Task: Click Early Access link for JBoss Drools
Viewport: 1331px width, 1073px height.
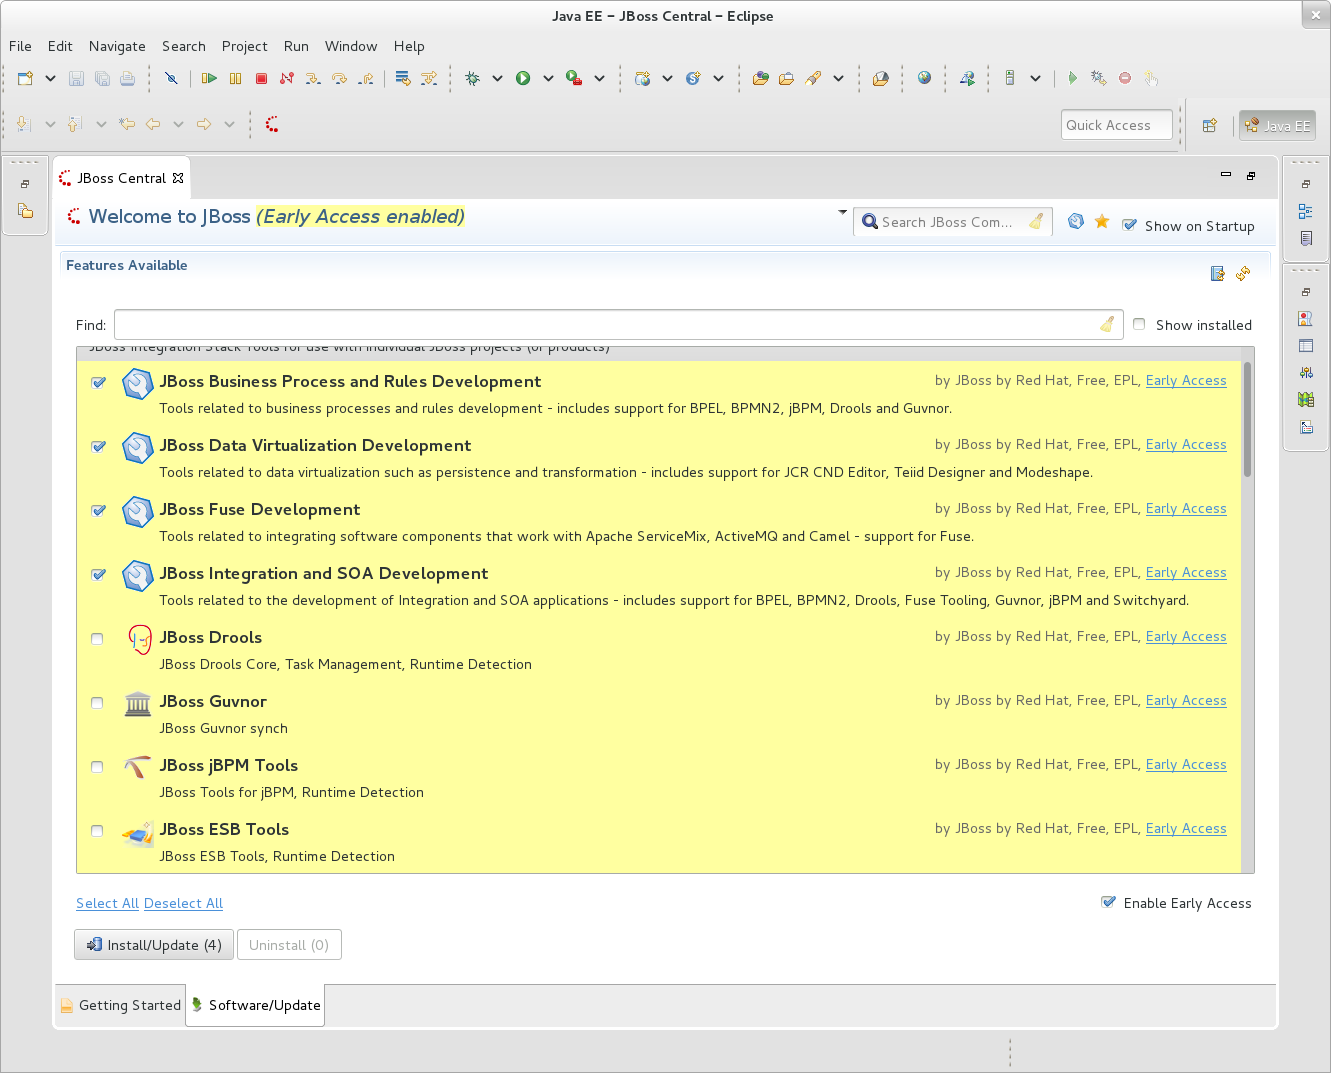Action: [1186, 636]
